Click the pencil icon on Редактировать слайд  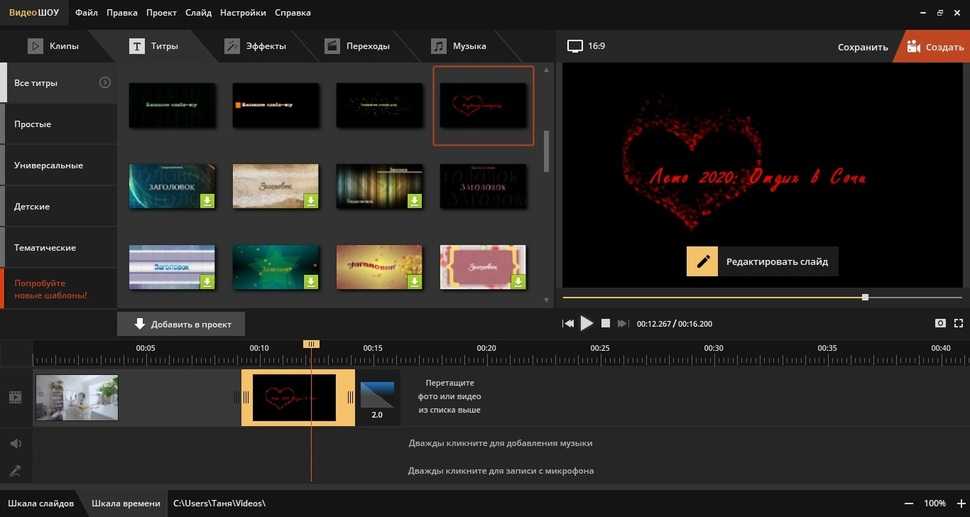tap(702, 261)
